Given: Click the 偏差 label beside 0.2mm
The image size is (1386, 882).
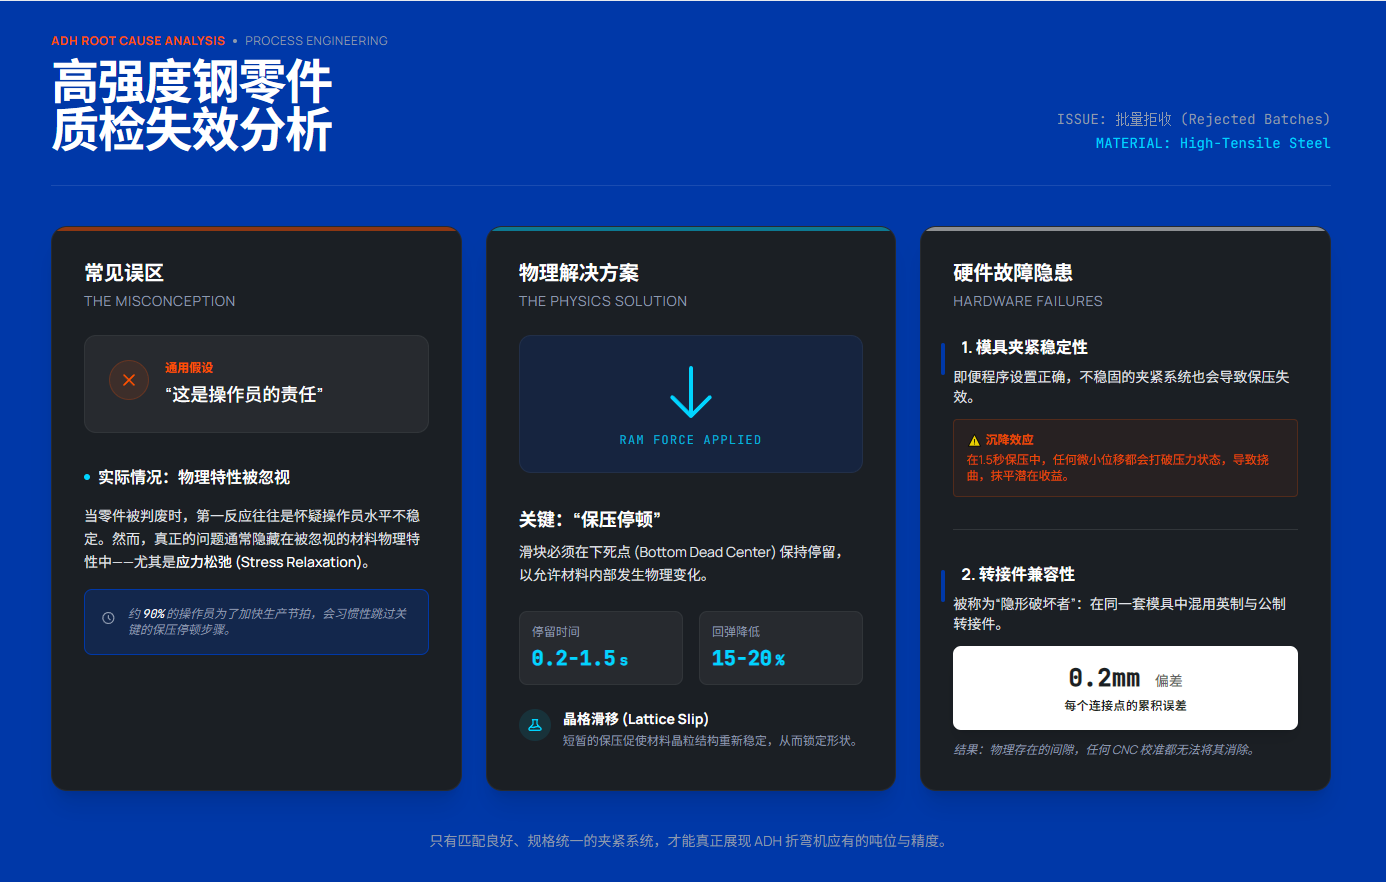Looking at the screenshot, I should click(1169, 681).
